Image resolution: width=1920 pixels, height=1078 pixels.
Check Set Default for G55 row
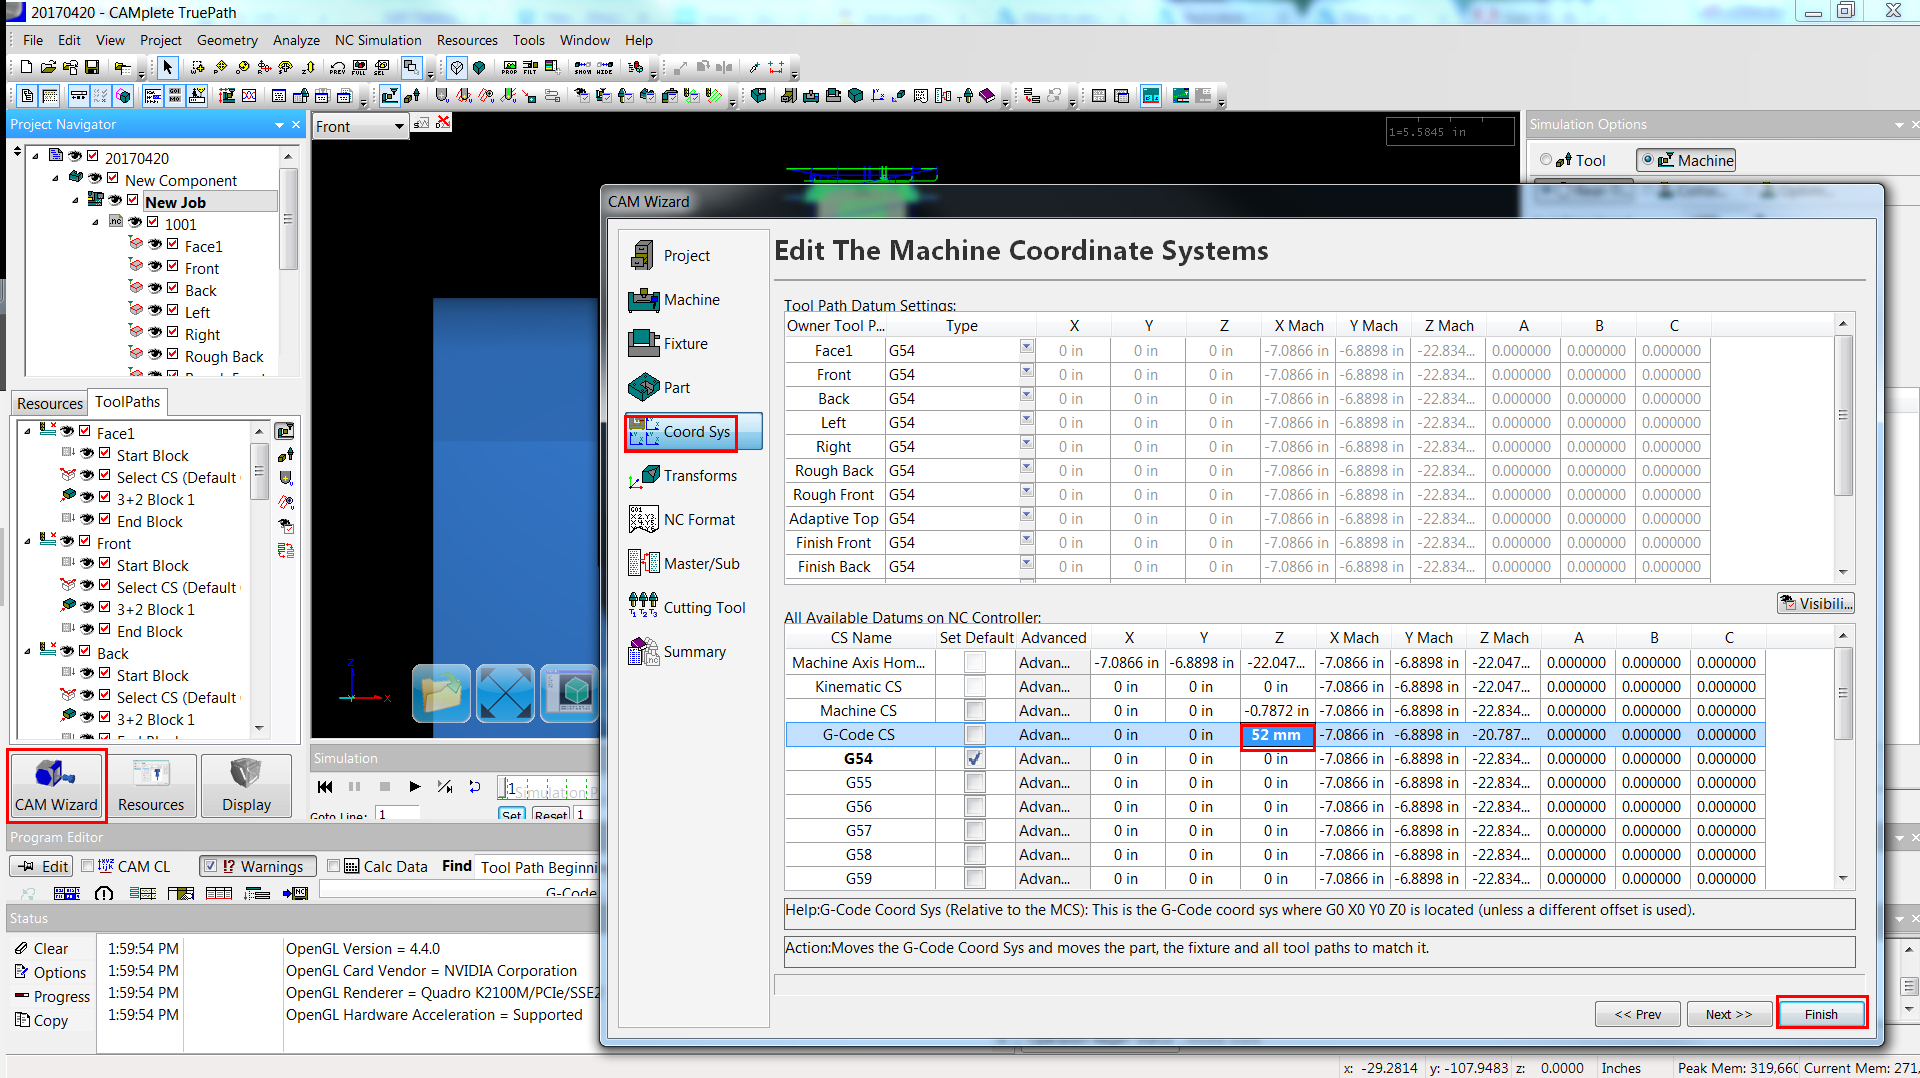[975, 783]
